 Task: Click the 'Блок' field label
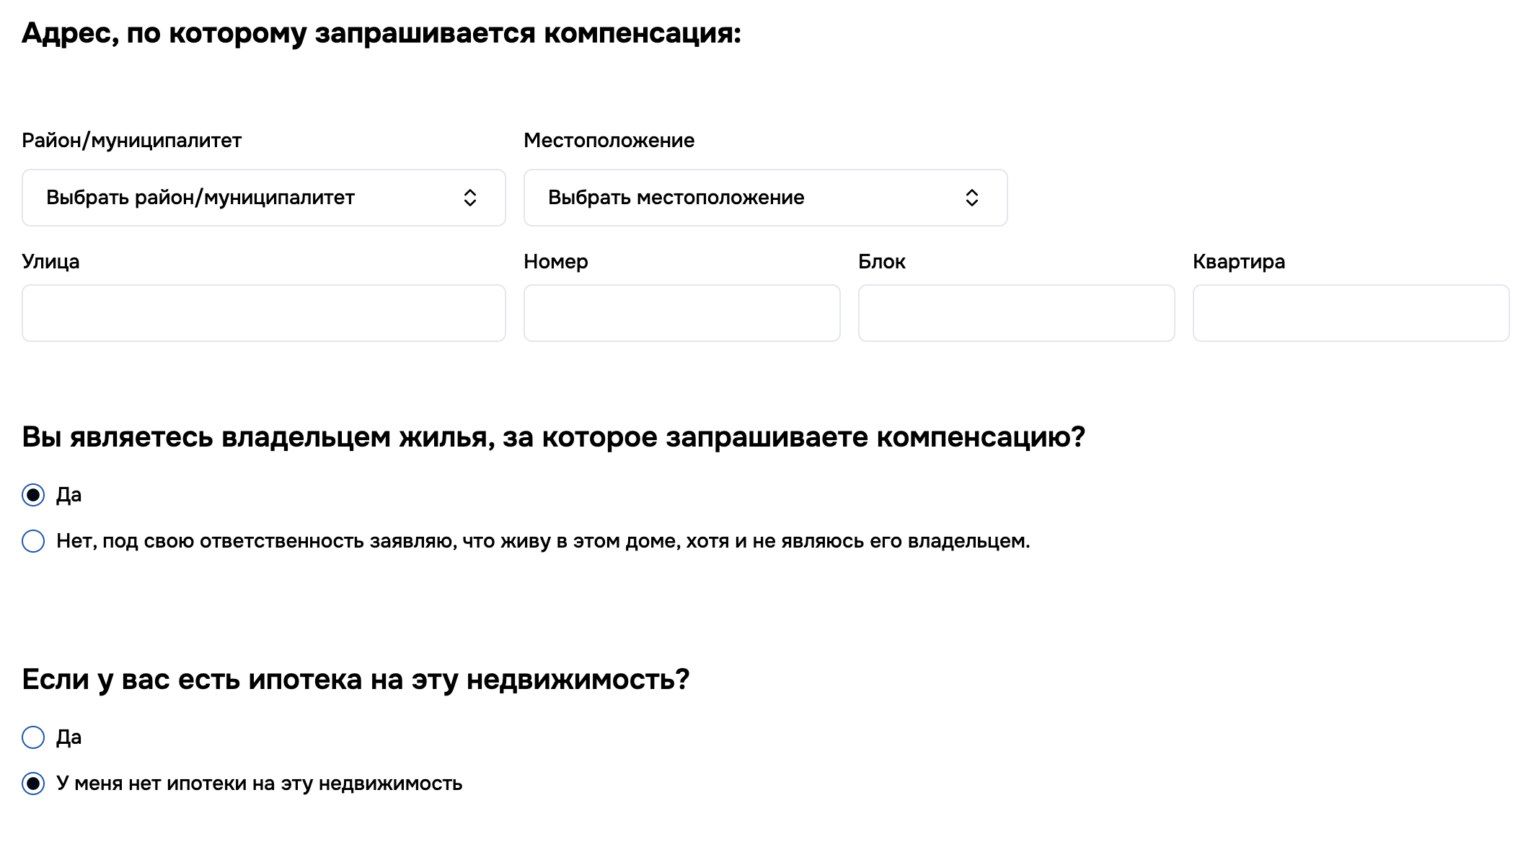881,261
